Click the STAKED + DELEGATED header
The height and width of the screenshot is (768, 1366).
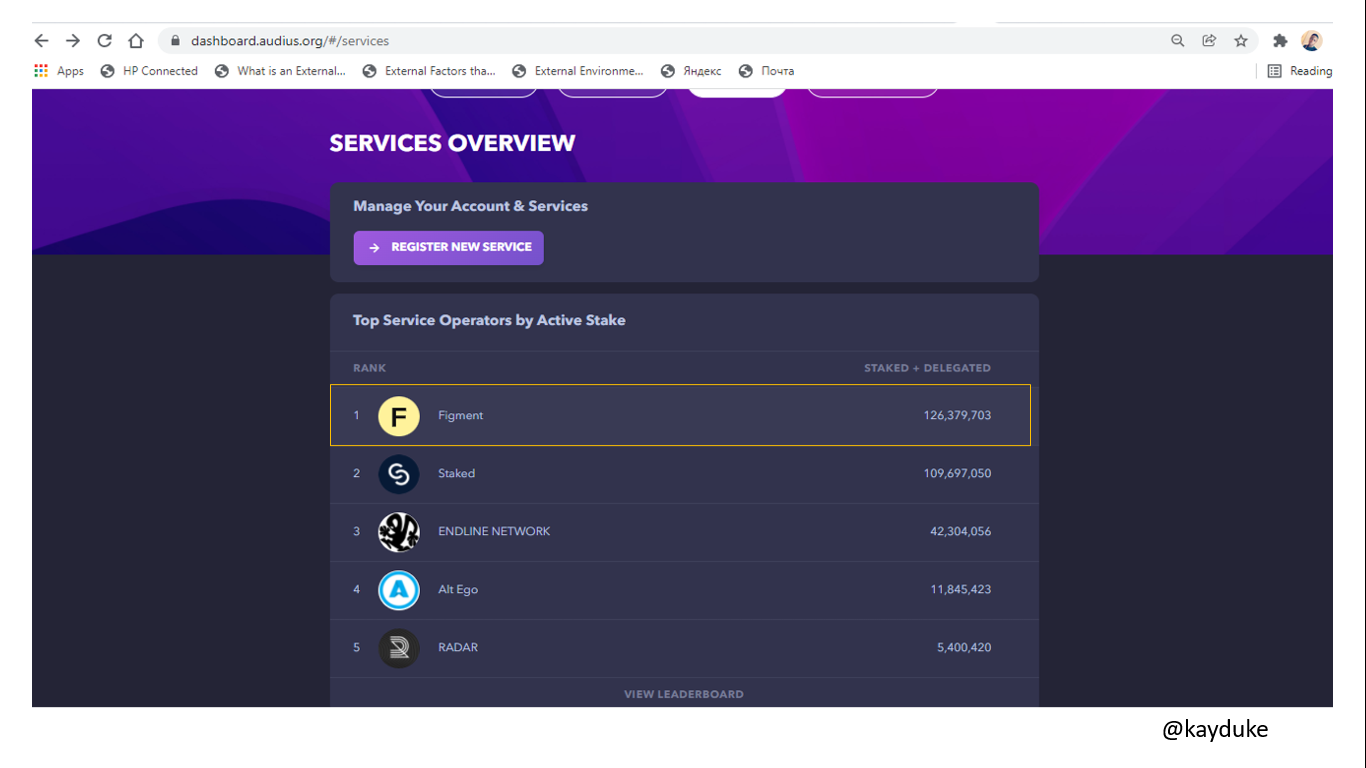point(927,368)
